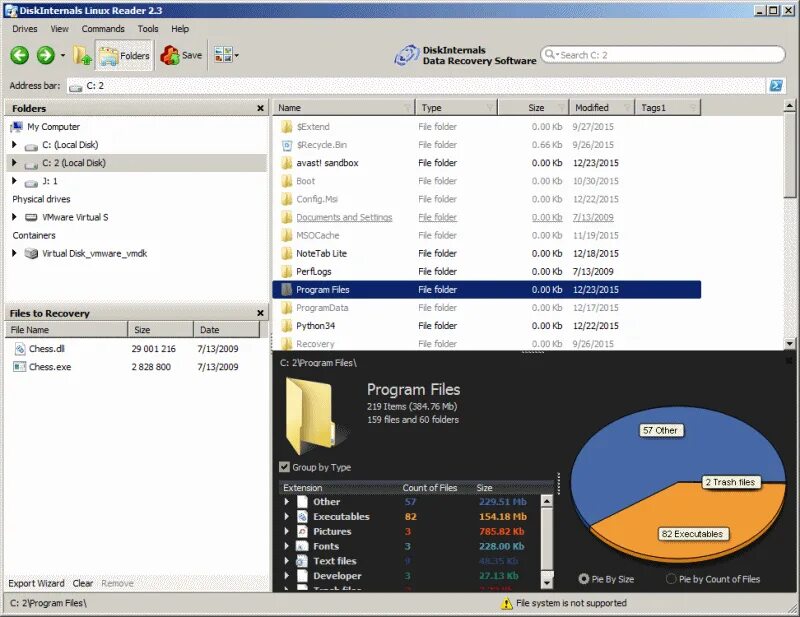This screenshot has width=800, height=617.
Task: Open the view mode dropdown icon
Action: pyautogui.click(x=226, y=55)
